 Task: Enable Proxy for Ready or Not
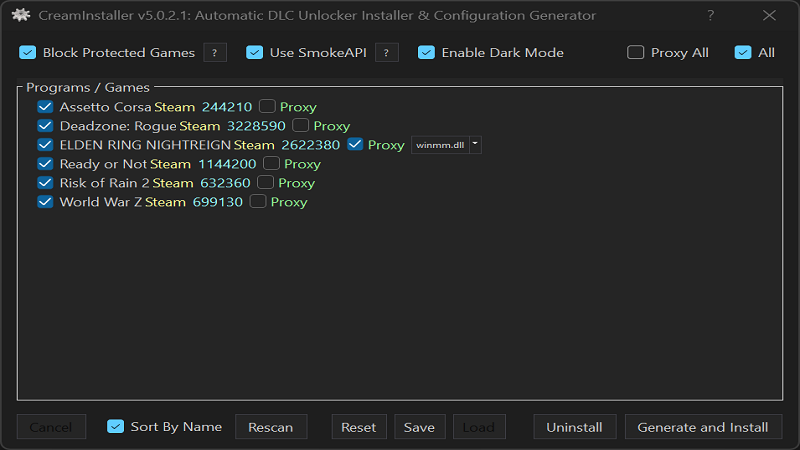[x=271, y=163]
